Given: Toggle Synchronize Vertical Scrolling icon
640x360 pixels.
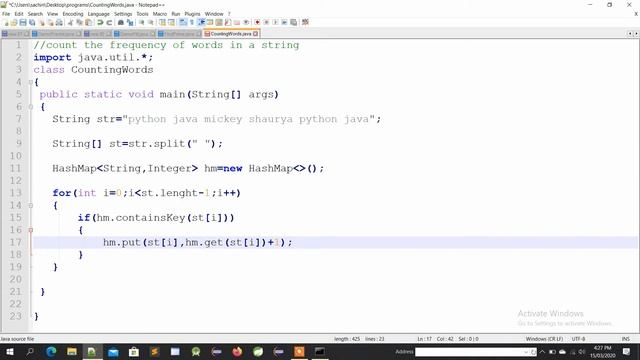Looking at the screenshot, I should pyautogui.click(x=162, y=22).
